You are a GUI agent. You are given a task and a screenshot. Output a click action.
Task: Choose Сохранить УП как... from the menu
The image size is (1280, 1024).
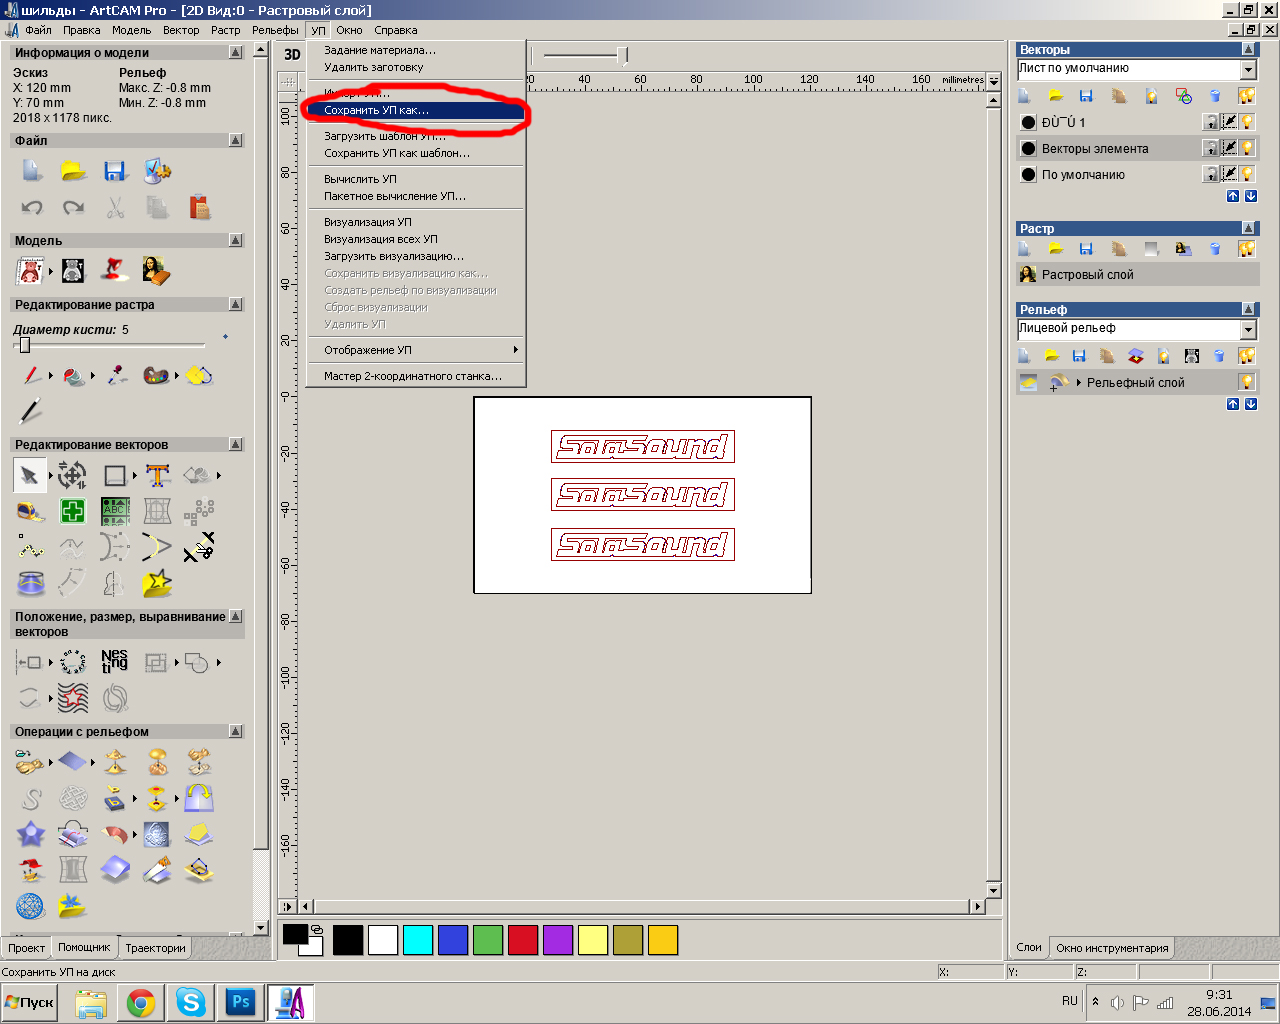tap(415, 110)
